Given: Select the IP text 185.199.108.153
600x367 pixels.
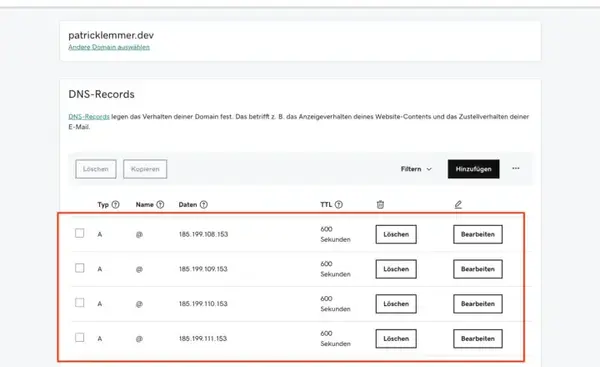Looking at the screenshot, I should [x=203, y=234].
